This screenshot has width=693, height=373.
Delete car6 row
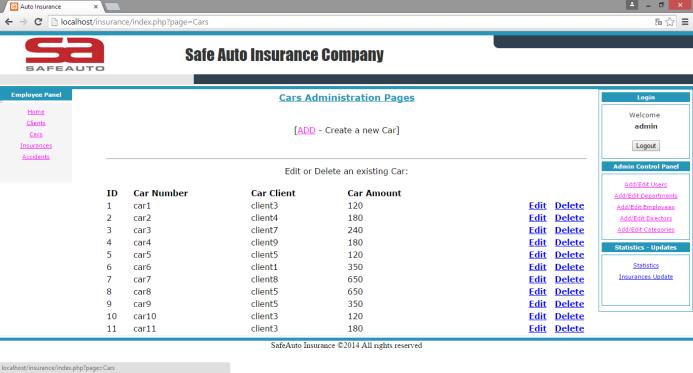(x=569, y=267)
